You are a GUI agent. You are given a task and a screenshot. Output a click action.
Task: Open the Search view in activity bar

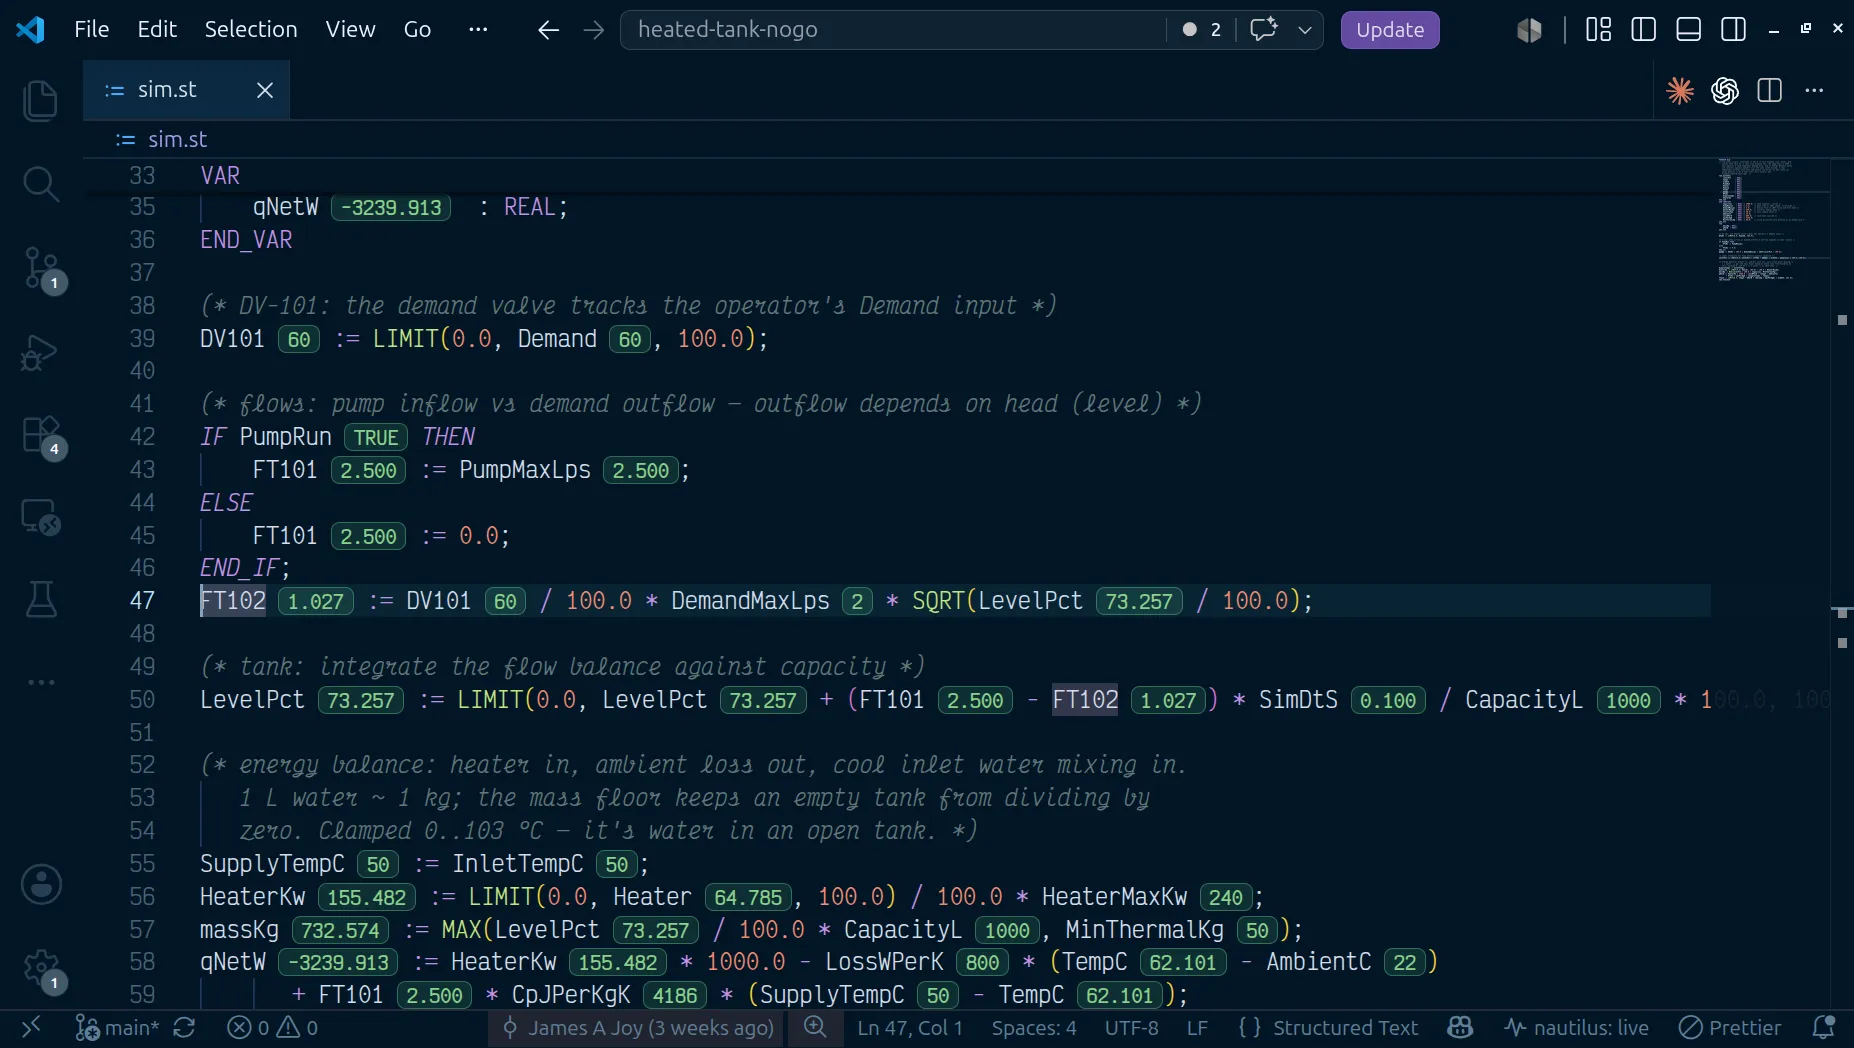(41, 184)
